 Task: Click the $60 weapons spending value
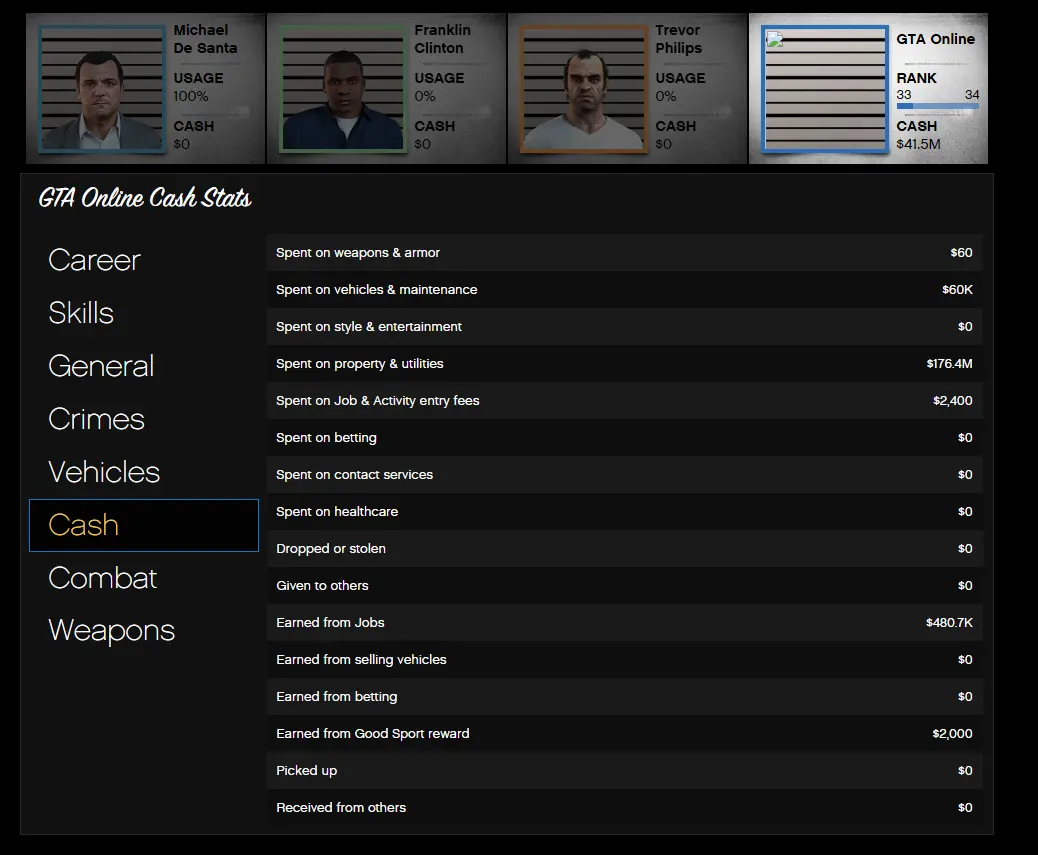pos(961,252)
